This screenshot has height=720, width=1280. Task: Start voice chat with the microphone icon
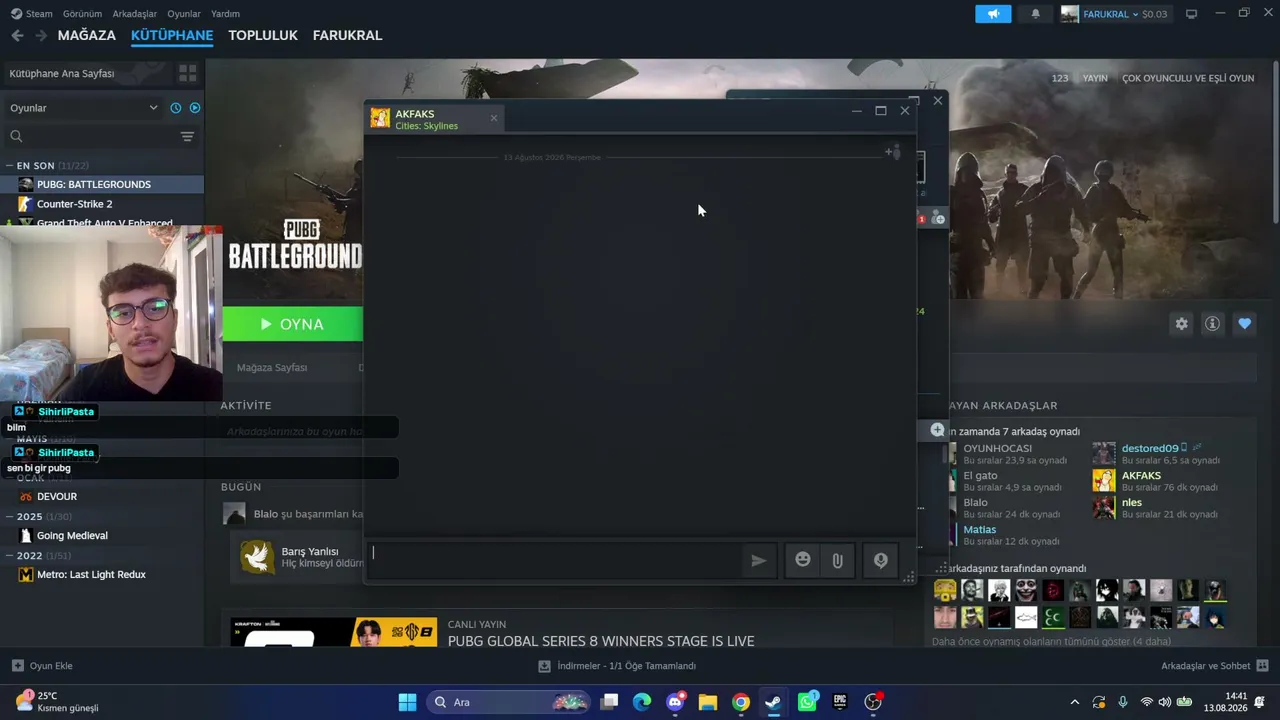tap(881, 561)
